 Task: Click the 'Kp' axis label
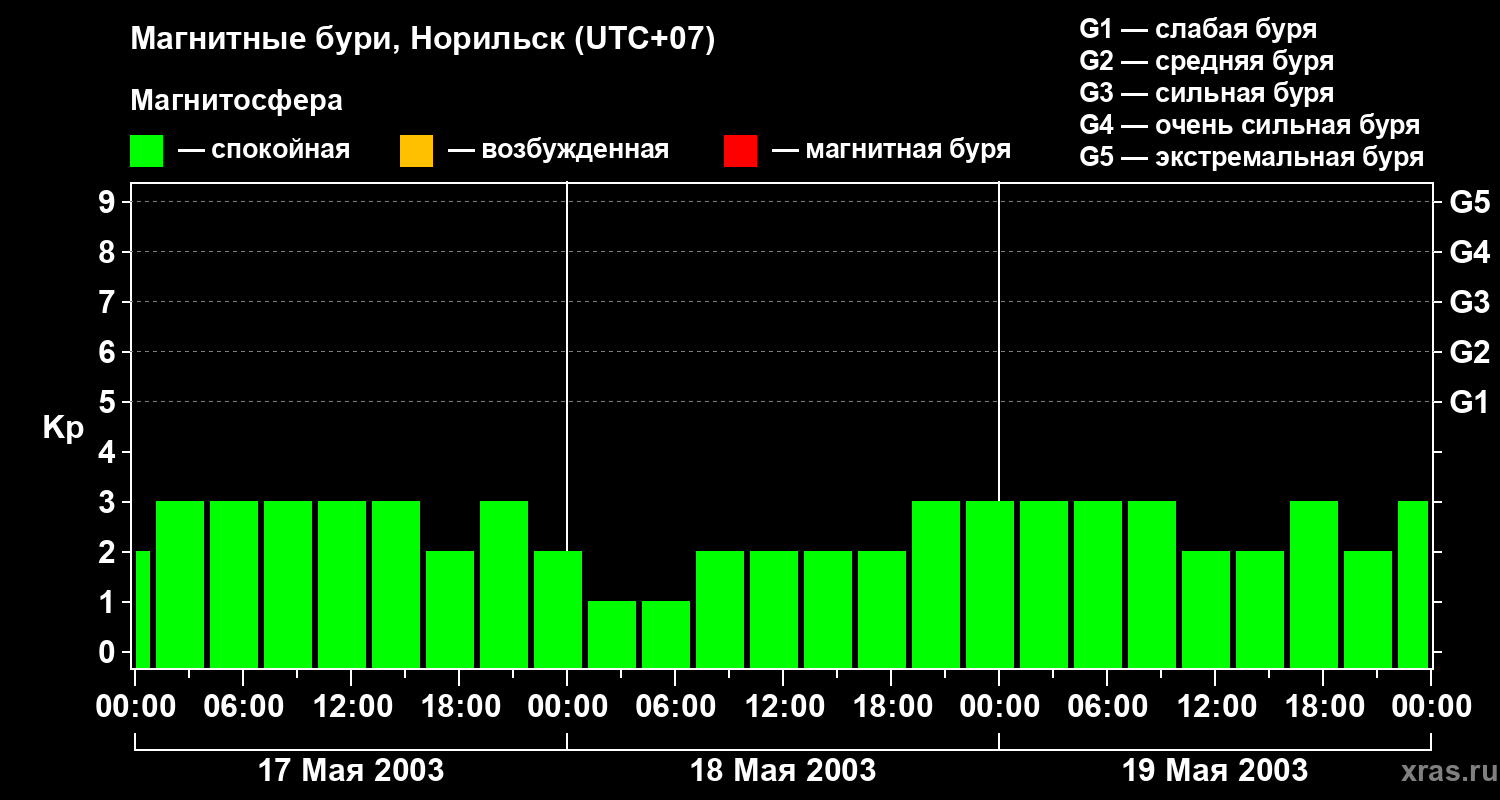pos(63,429)
